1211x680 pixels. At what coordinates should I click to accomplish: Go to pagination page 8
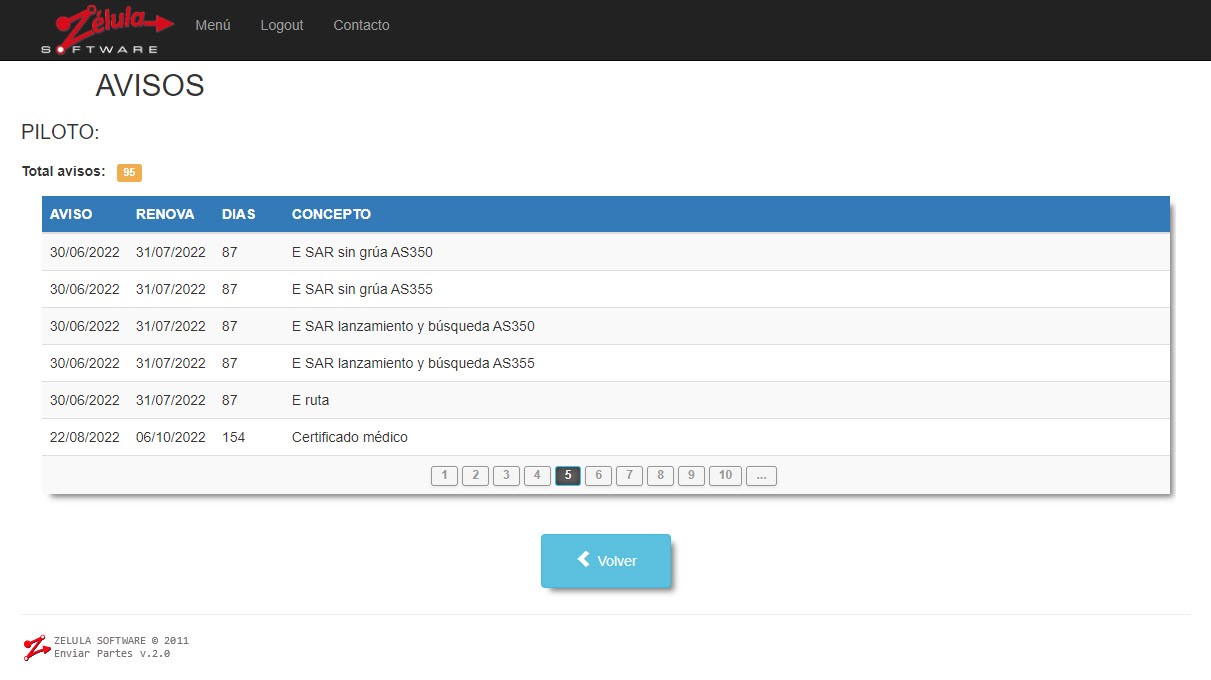pos(660,476)
